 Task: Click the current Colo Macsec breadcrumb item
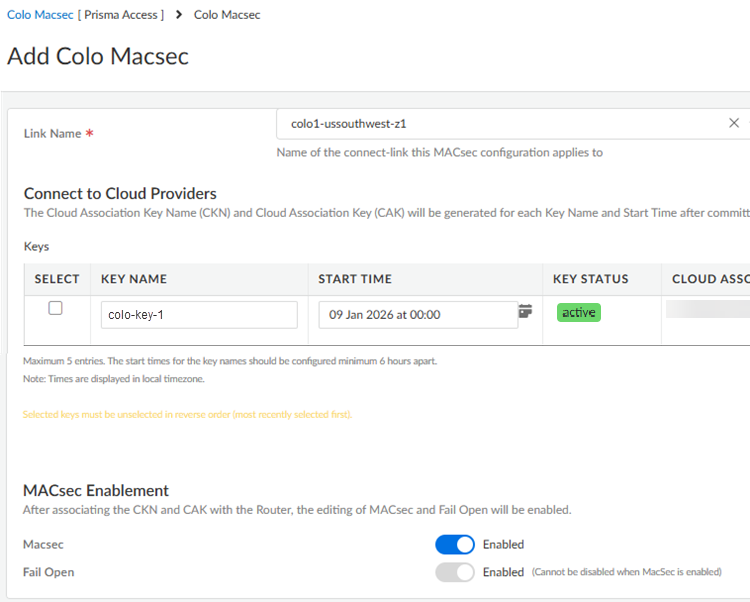point(227,15)
